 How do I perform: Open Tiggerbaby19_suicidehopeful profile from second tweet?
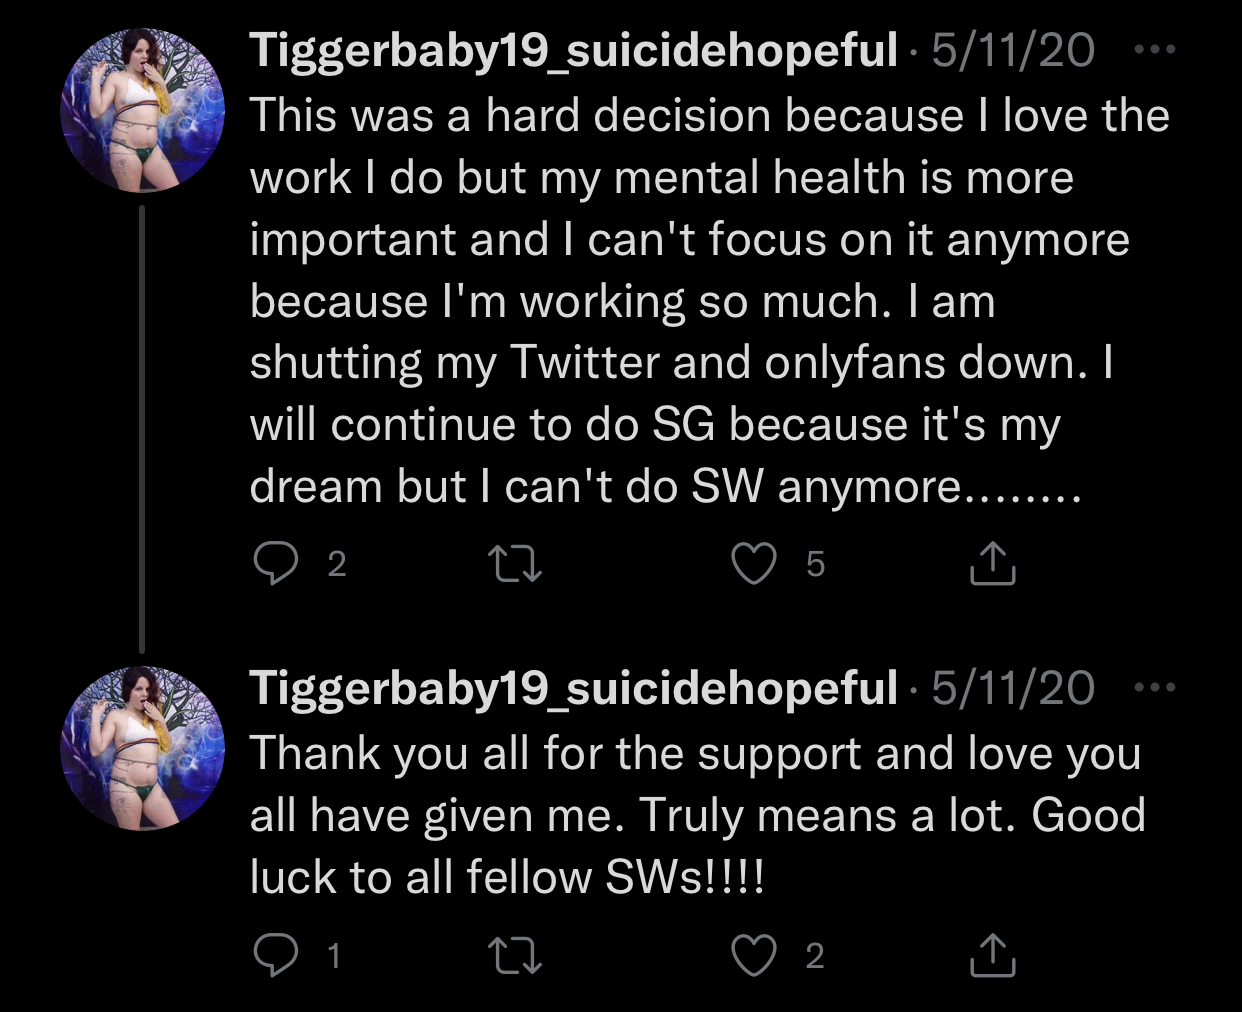click(x=573, y=689)
